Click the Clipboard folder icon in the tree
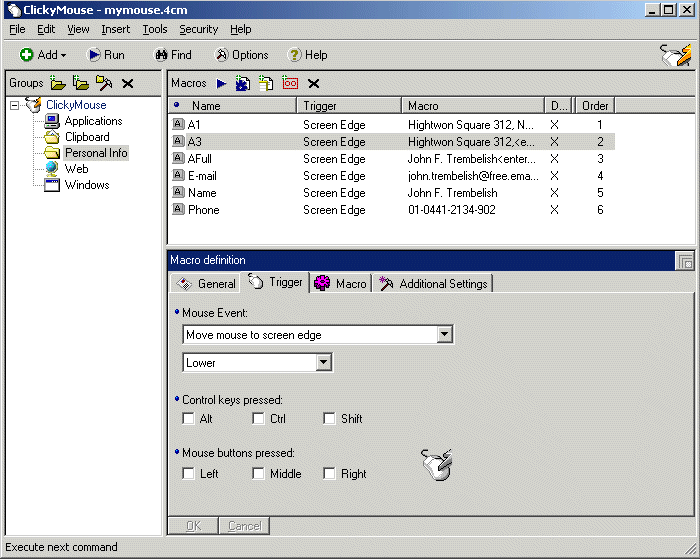Screen dimensions: 700x559 click(52, 137)
